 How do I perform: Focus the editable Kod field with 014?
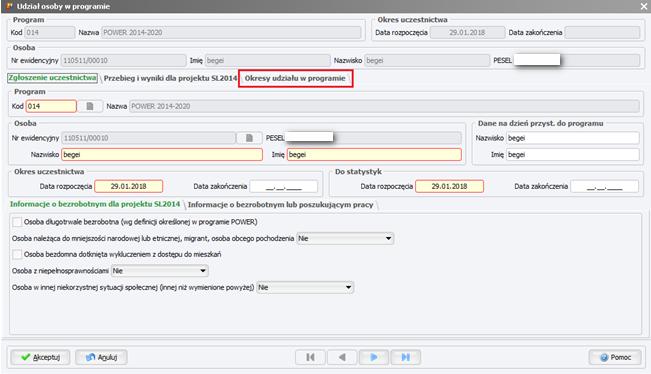coord(51,106)
